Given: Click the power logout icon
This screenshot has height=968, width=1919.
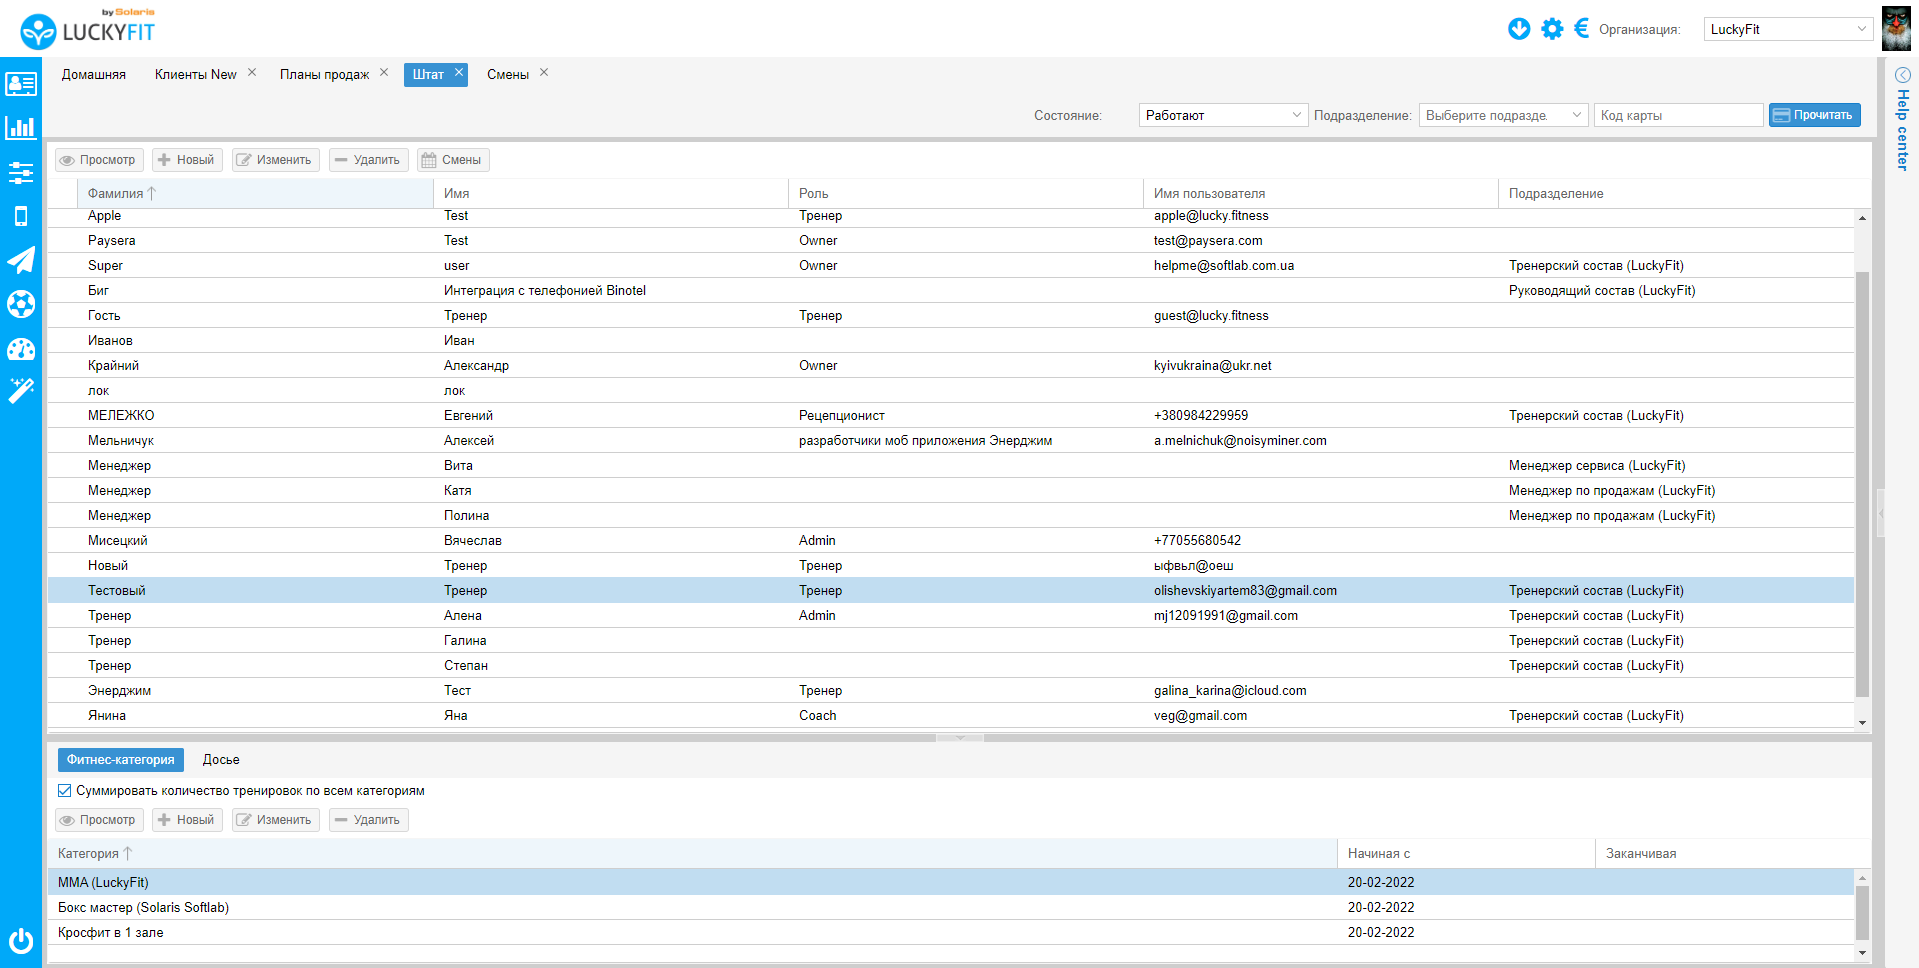Looking at the screenshot, I should pos(21,941).
